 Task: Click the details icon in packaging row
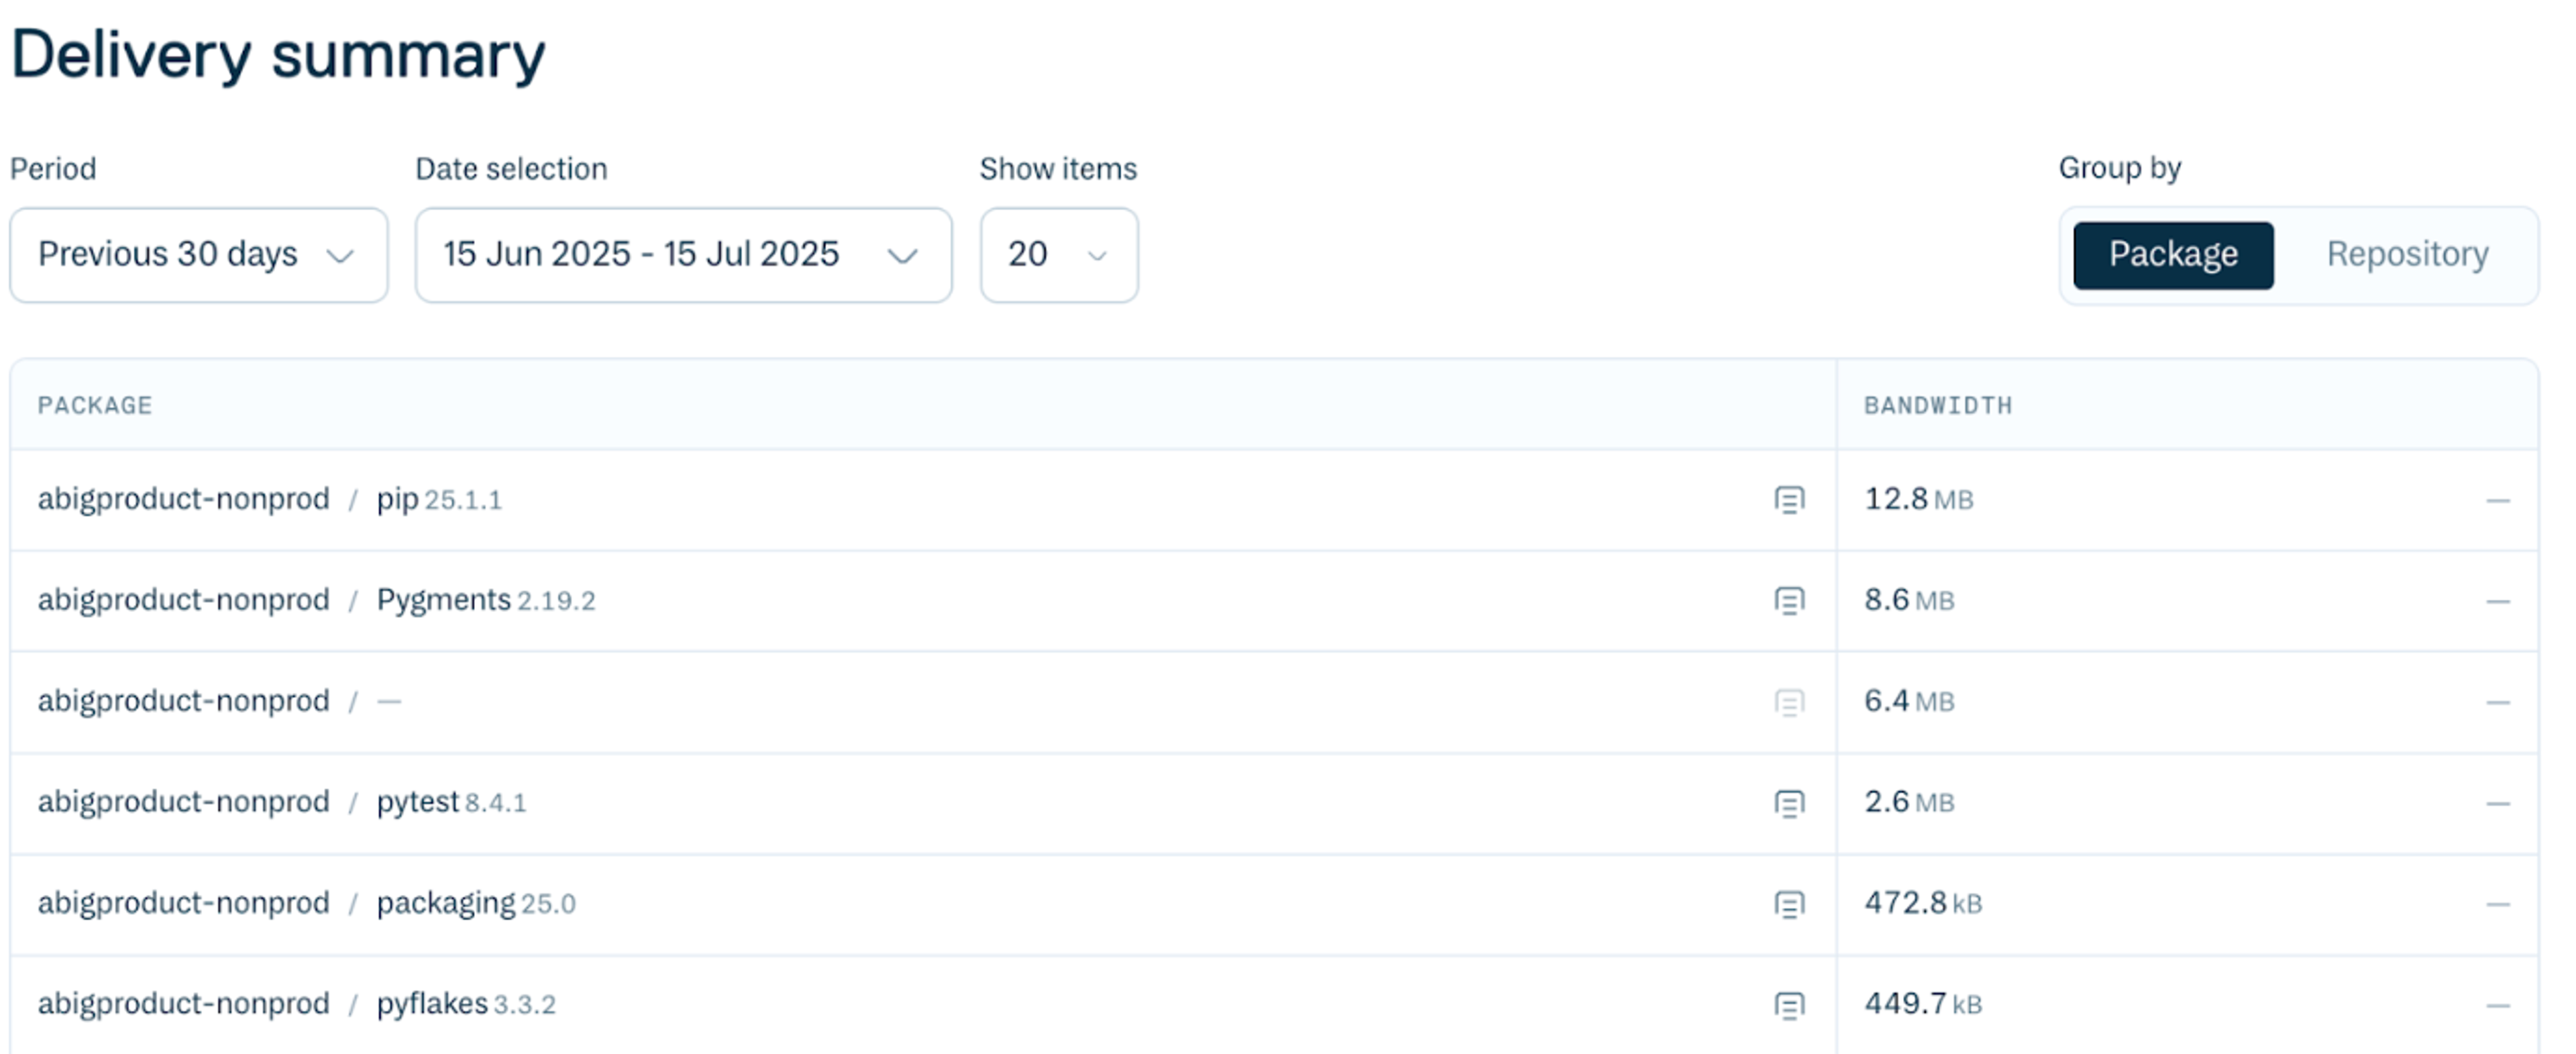1789,903
